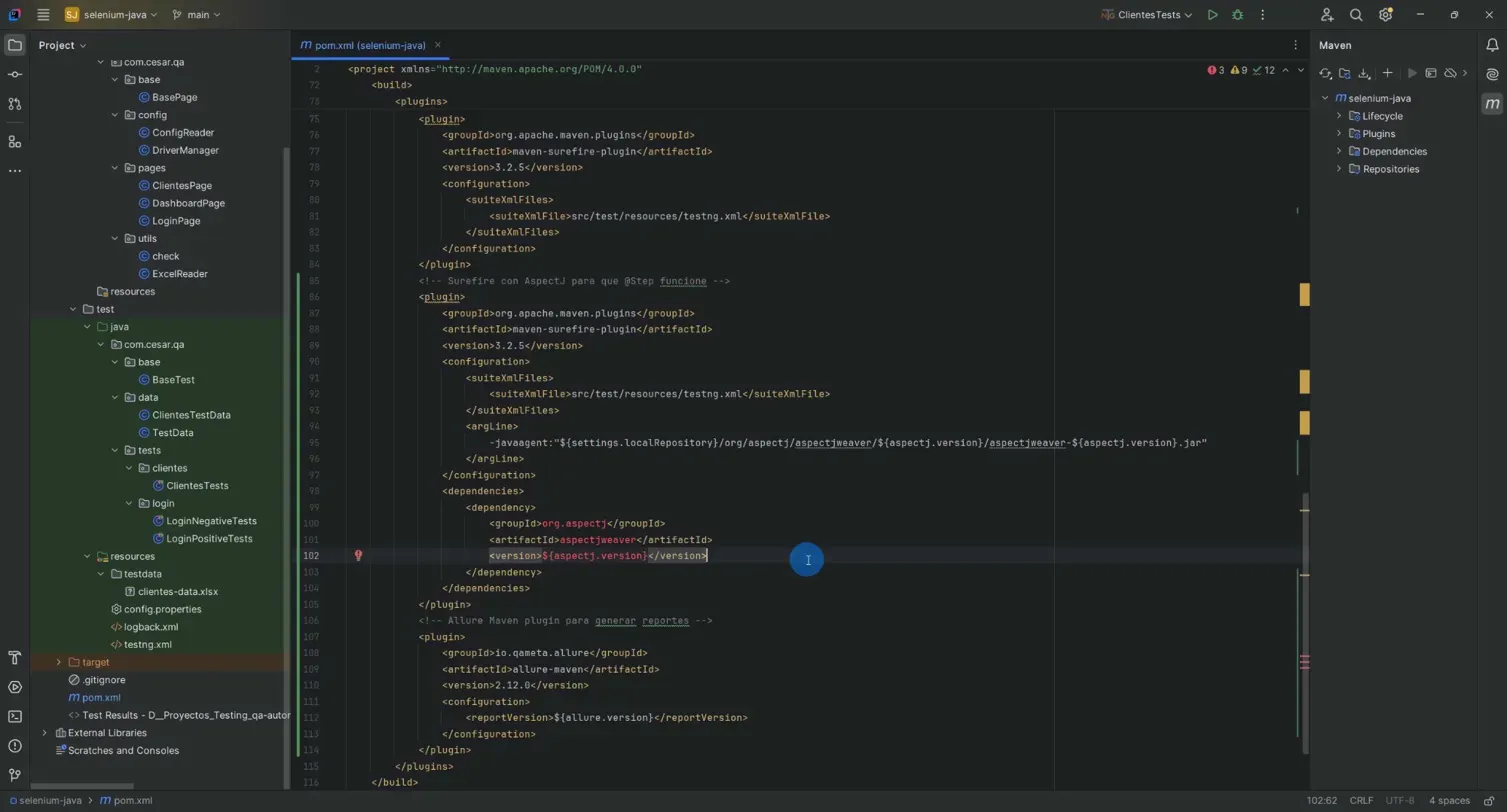Open the hamburger main menu

click(x=43, y=14)
